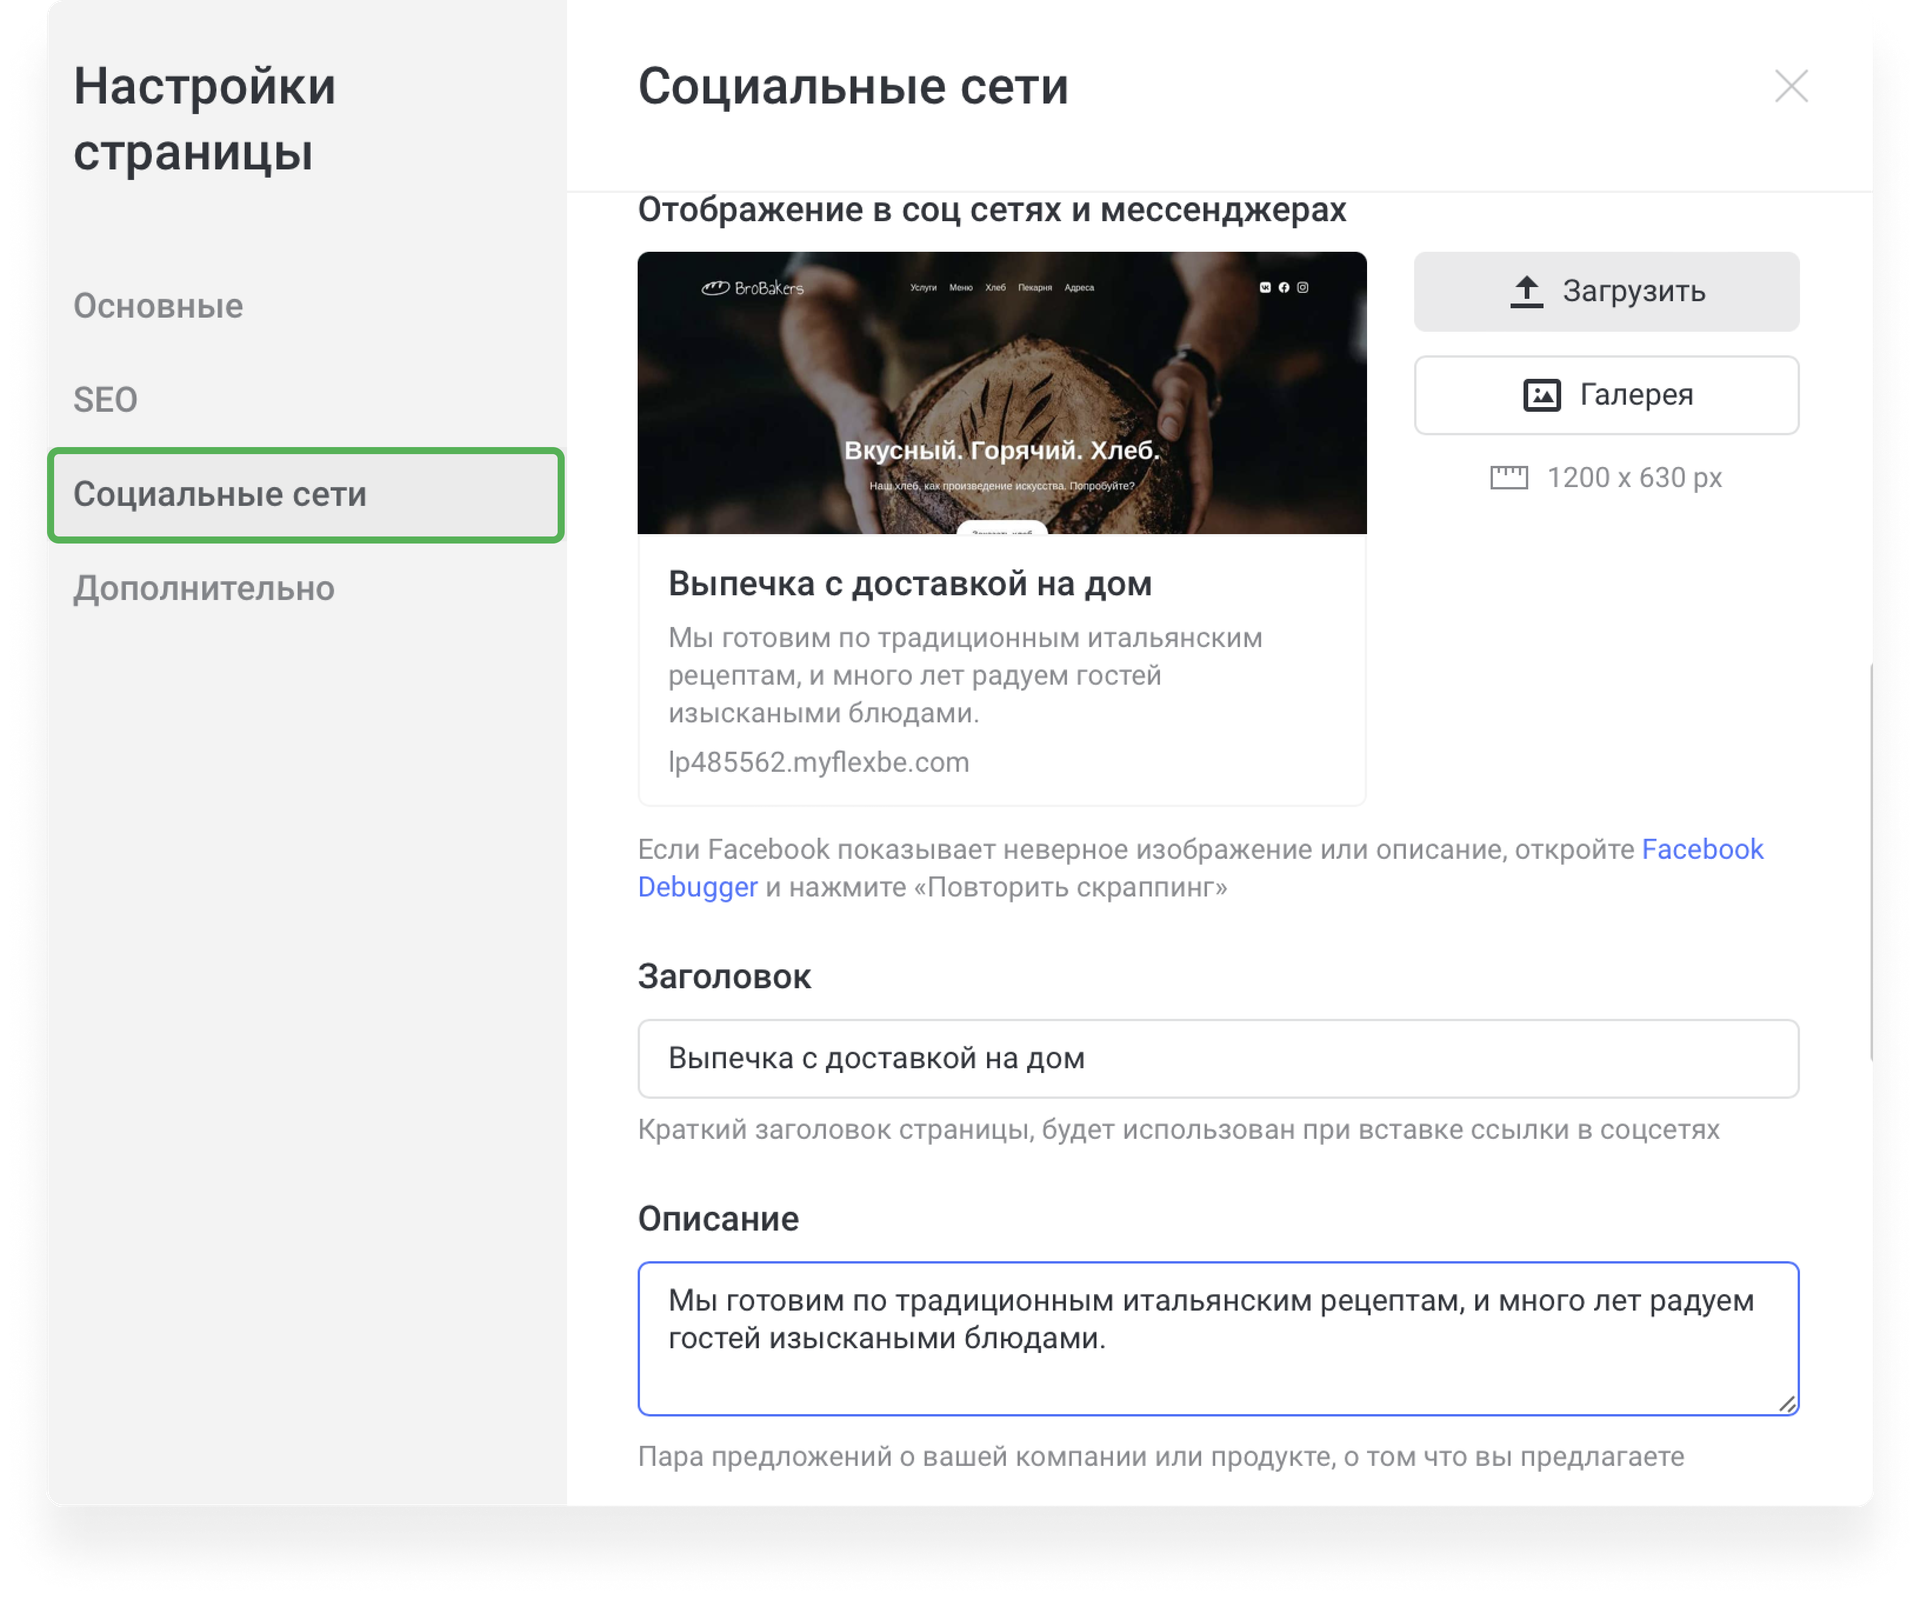Image resolution: width=1920 pixels, height=1600 pixels.
Task: Switch to the Основные settings section
Action: [157, 306]
